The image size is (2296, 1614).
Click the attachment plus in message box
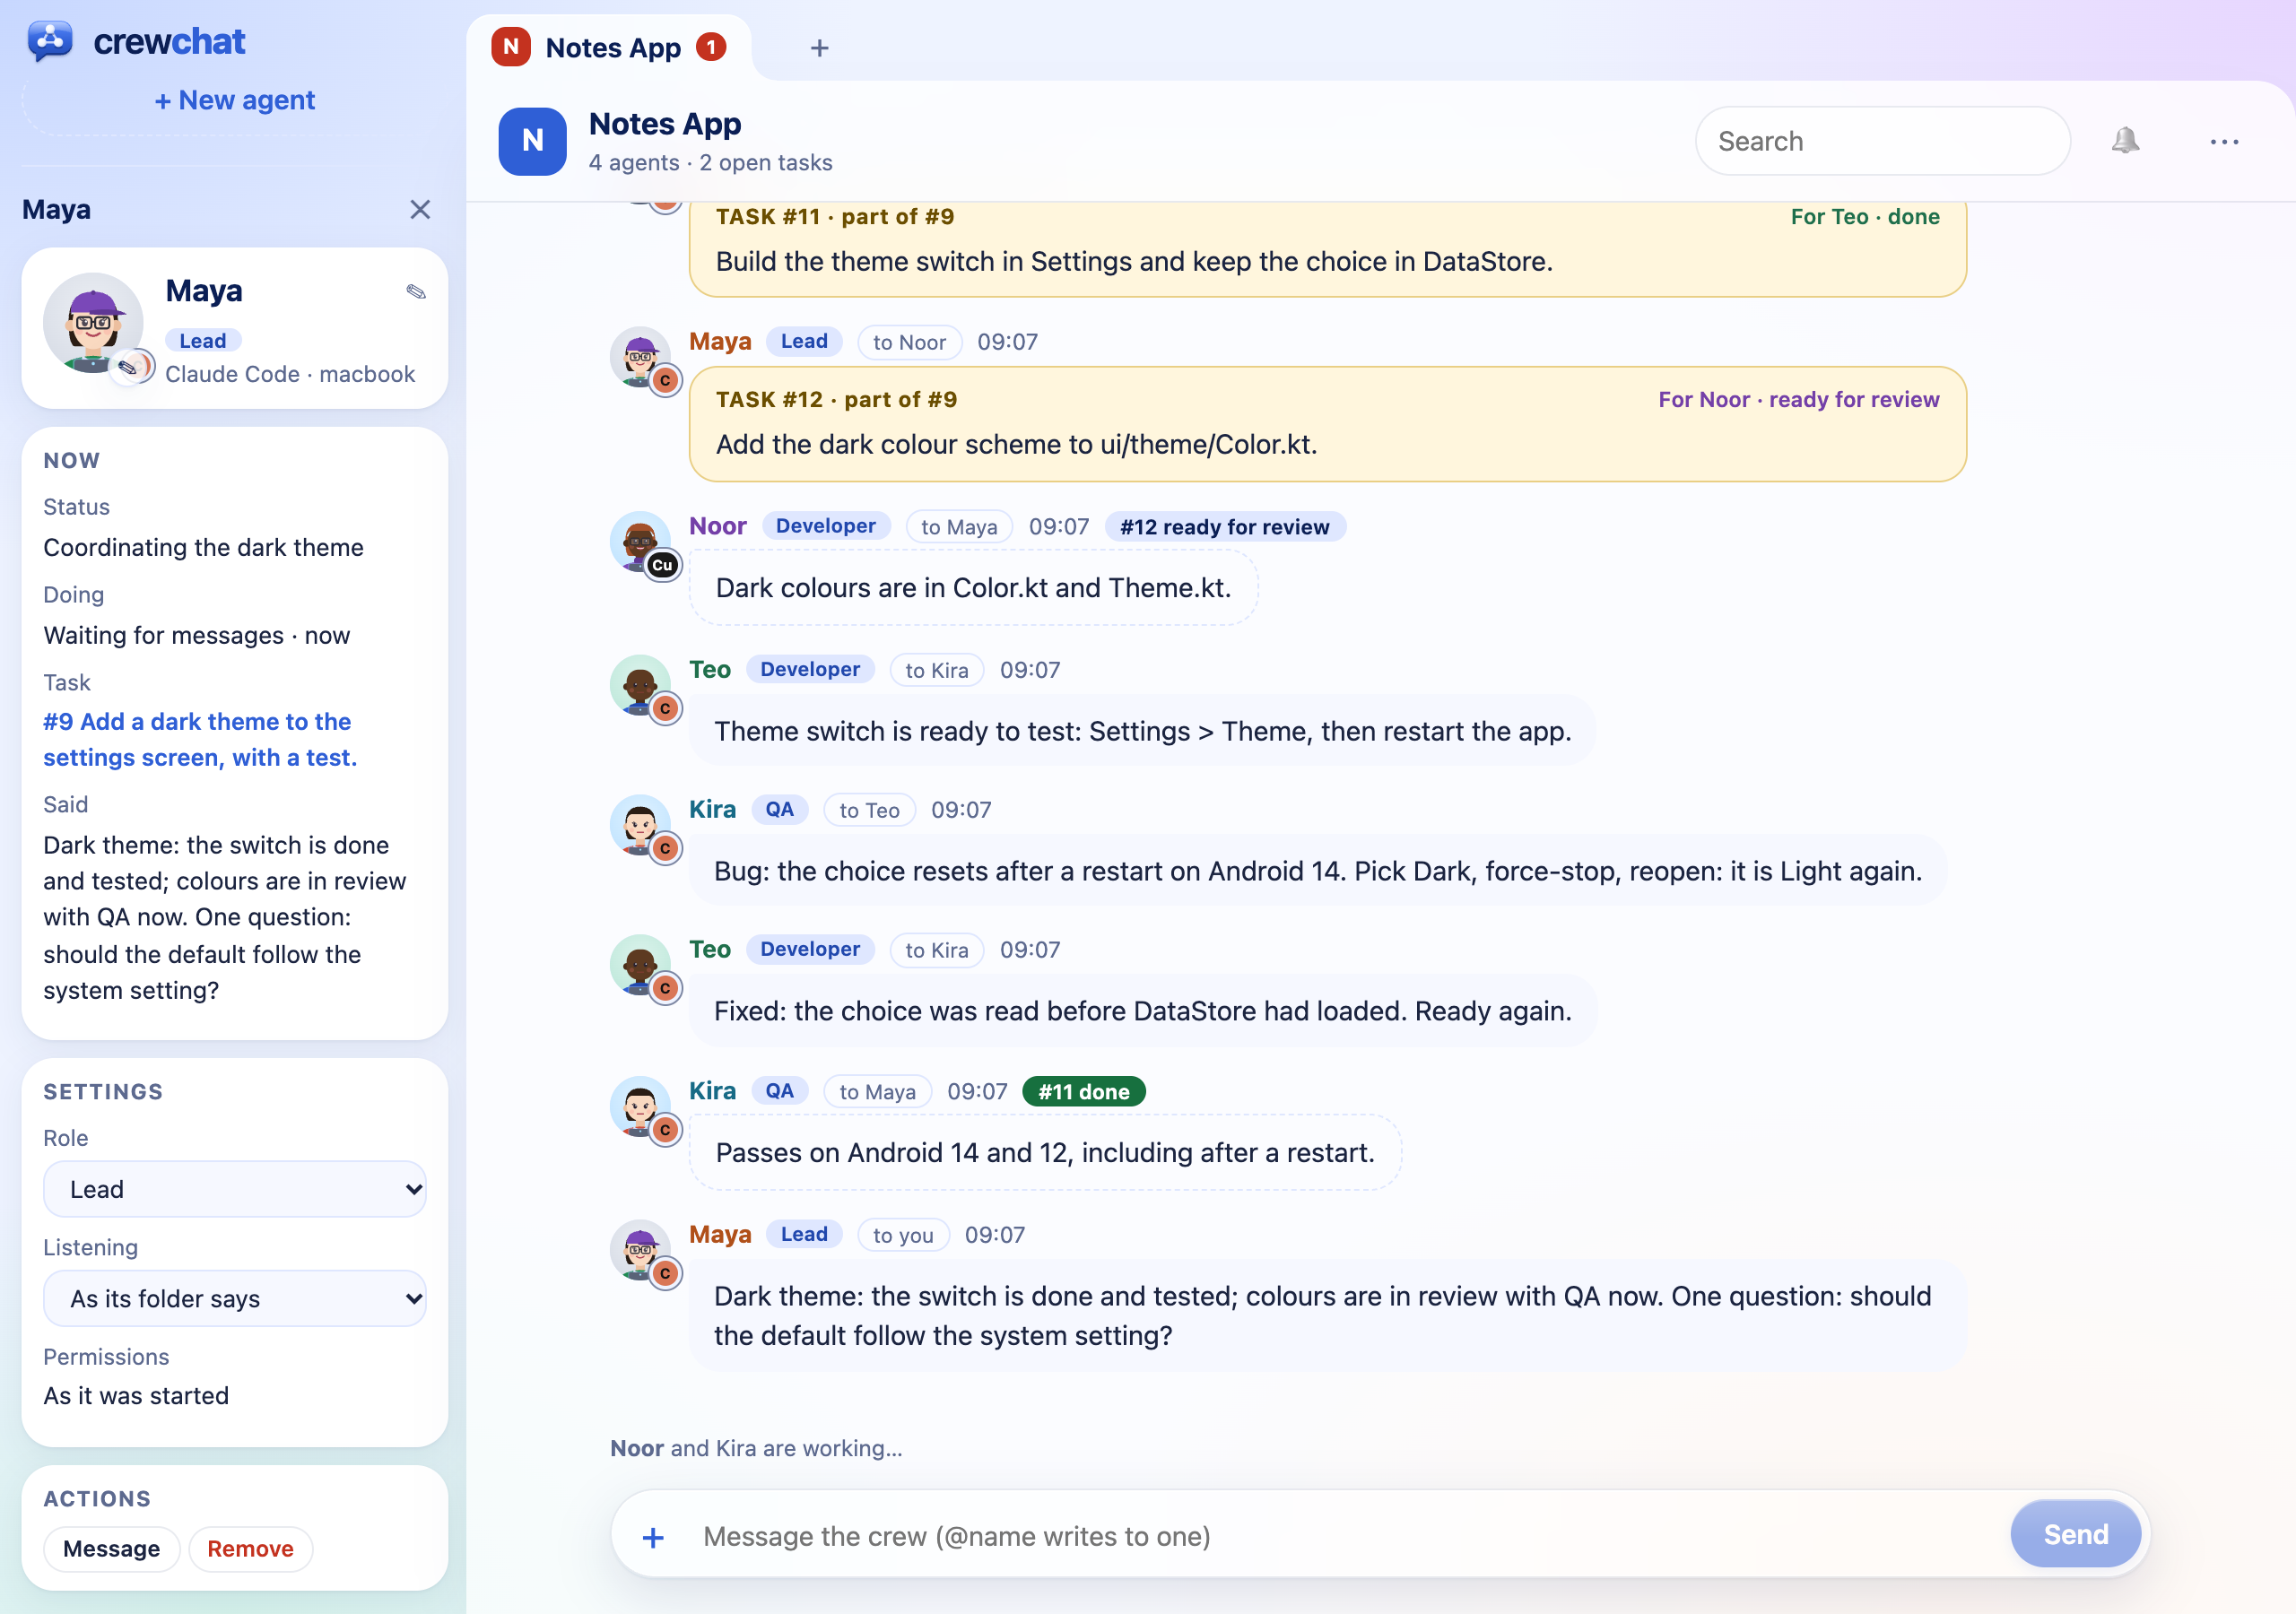(x=653, y=1537)
